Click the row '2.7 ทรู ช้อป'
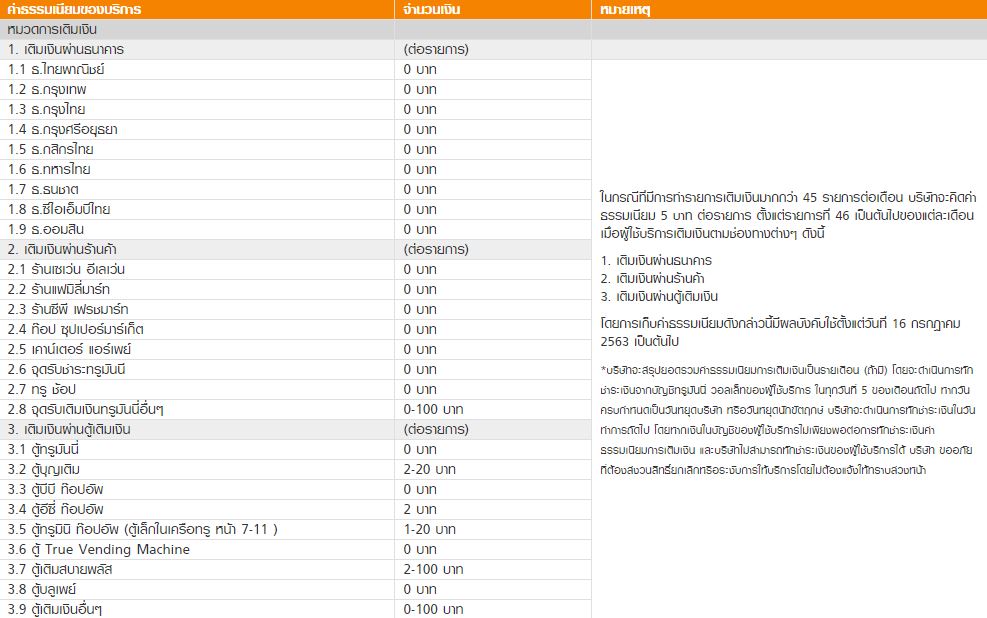987x618 pixels. [x=42, y=389]
